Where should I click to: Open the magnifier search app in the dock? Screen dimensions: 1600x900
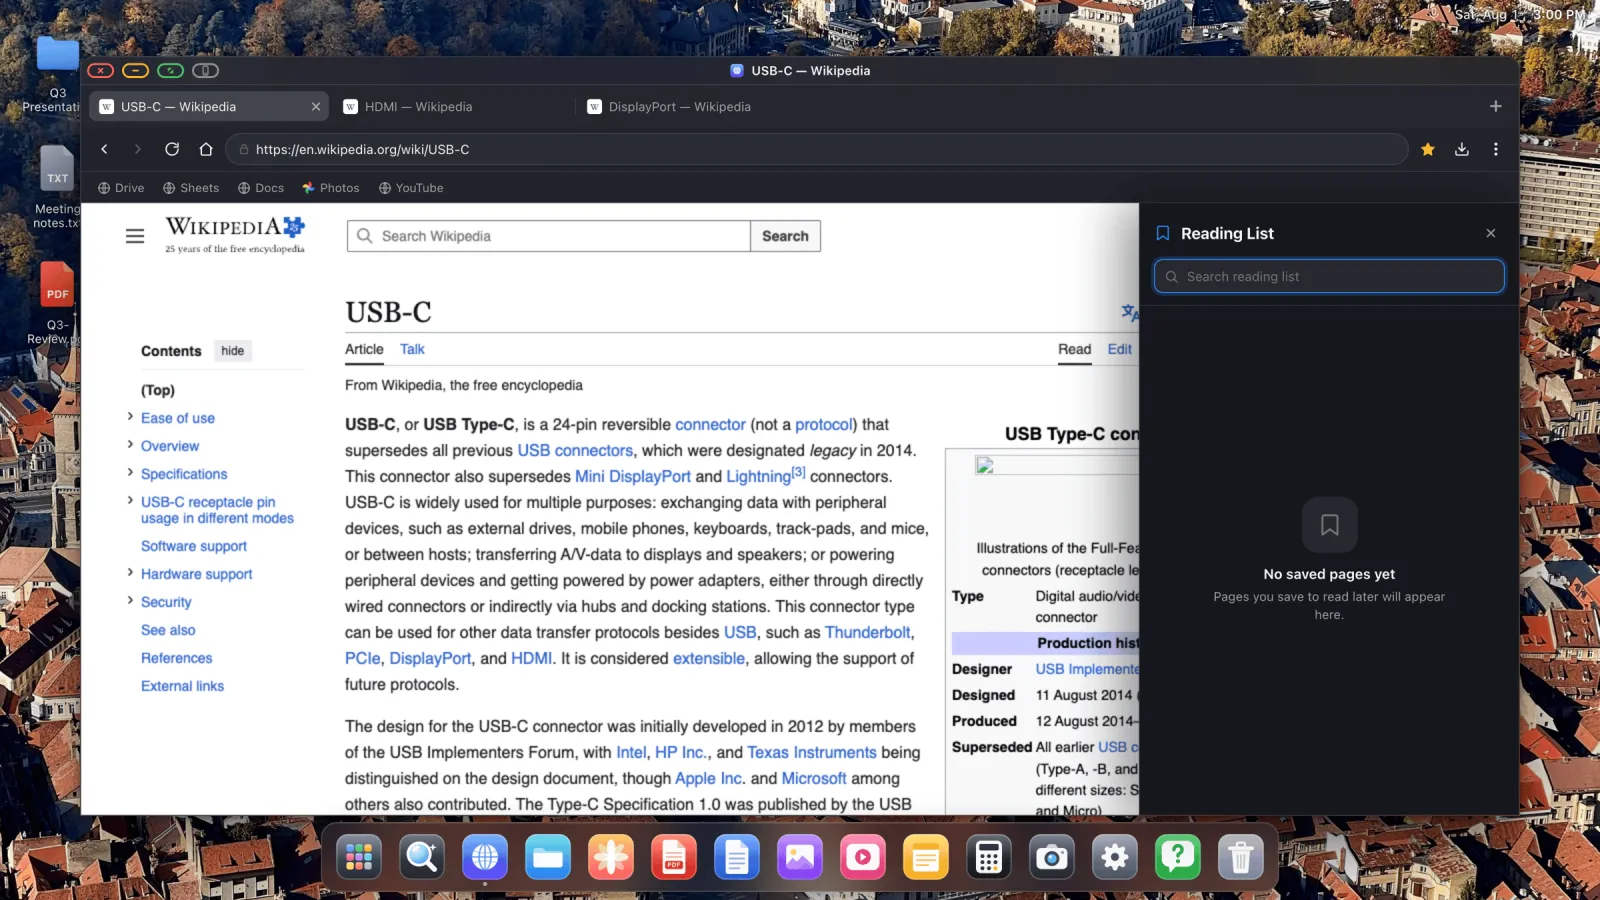pyautogui.click(x=422, y=857)
